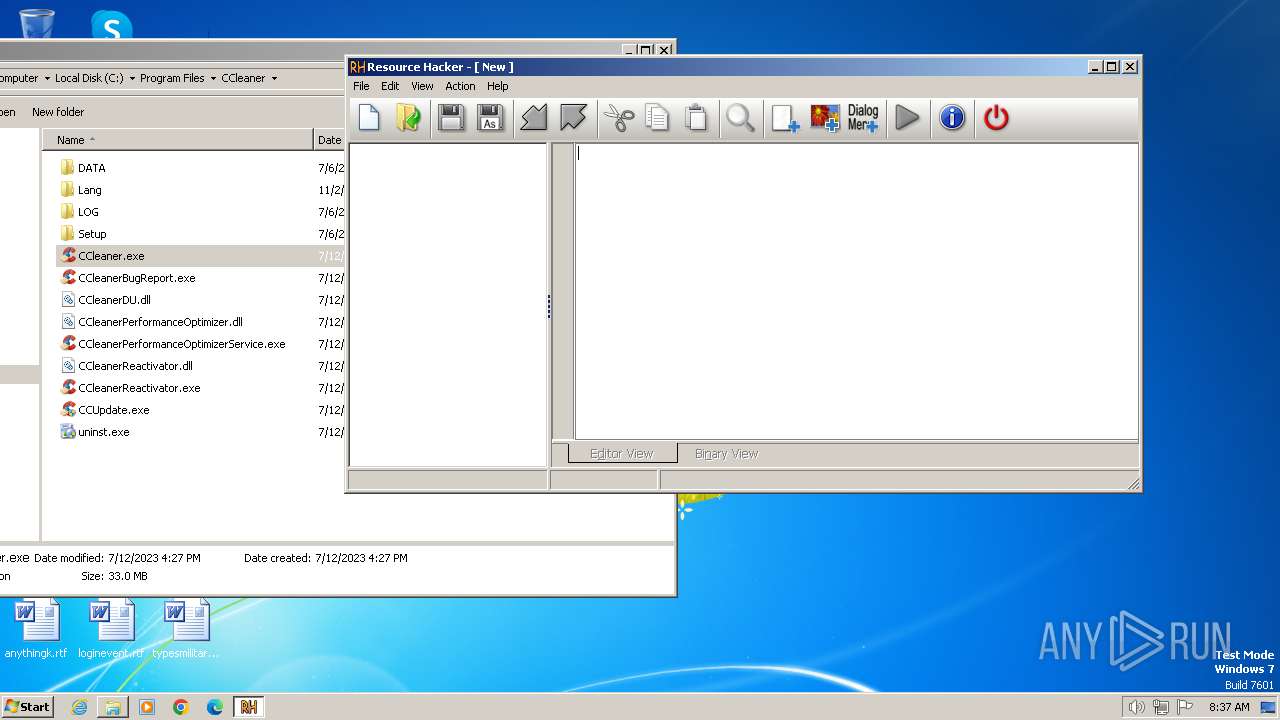Click the Save As toolbar icon
Screen dimensions: 1280x720
click(x=490, y=118)
